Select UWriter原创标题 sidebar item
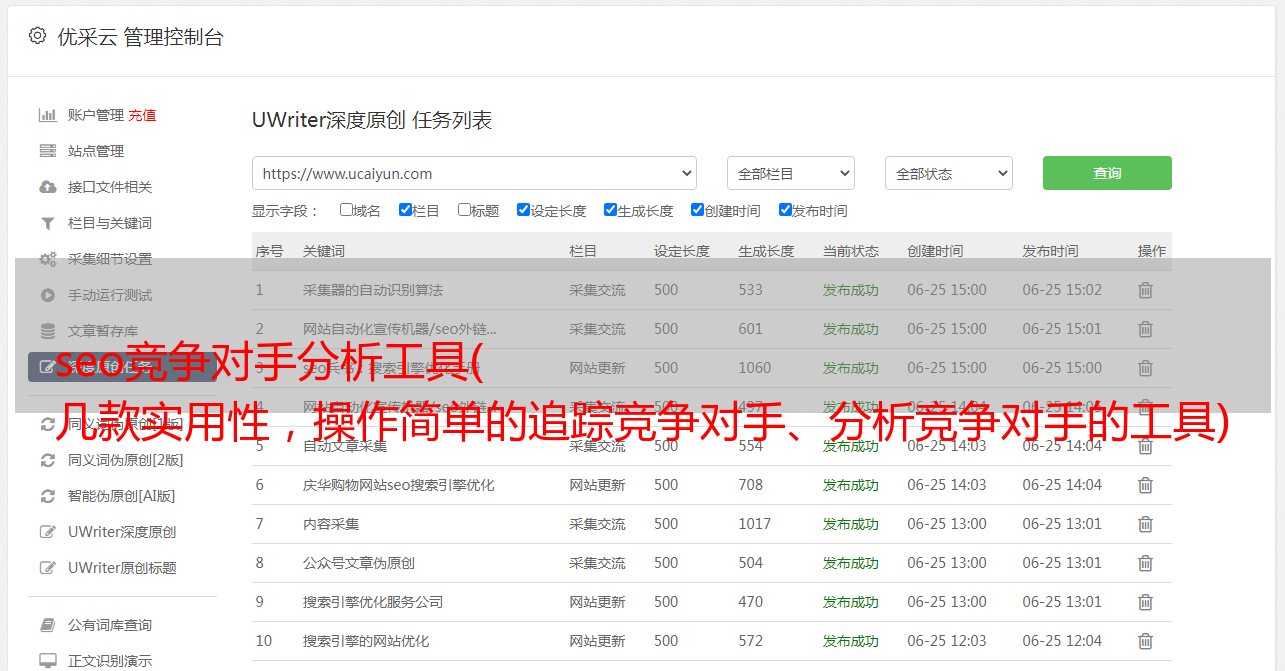The height and width of the screenshot is (671, 1285). click(122, 567)
